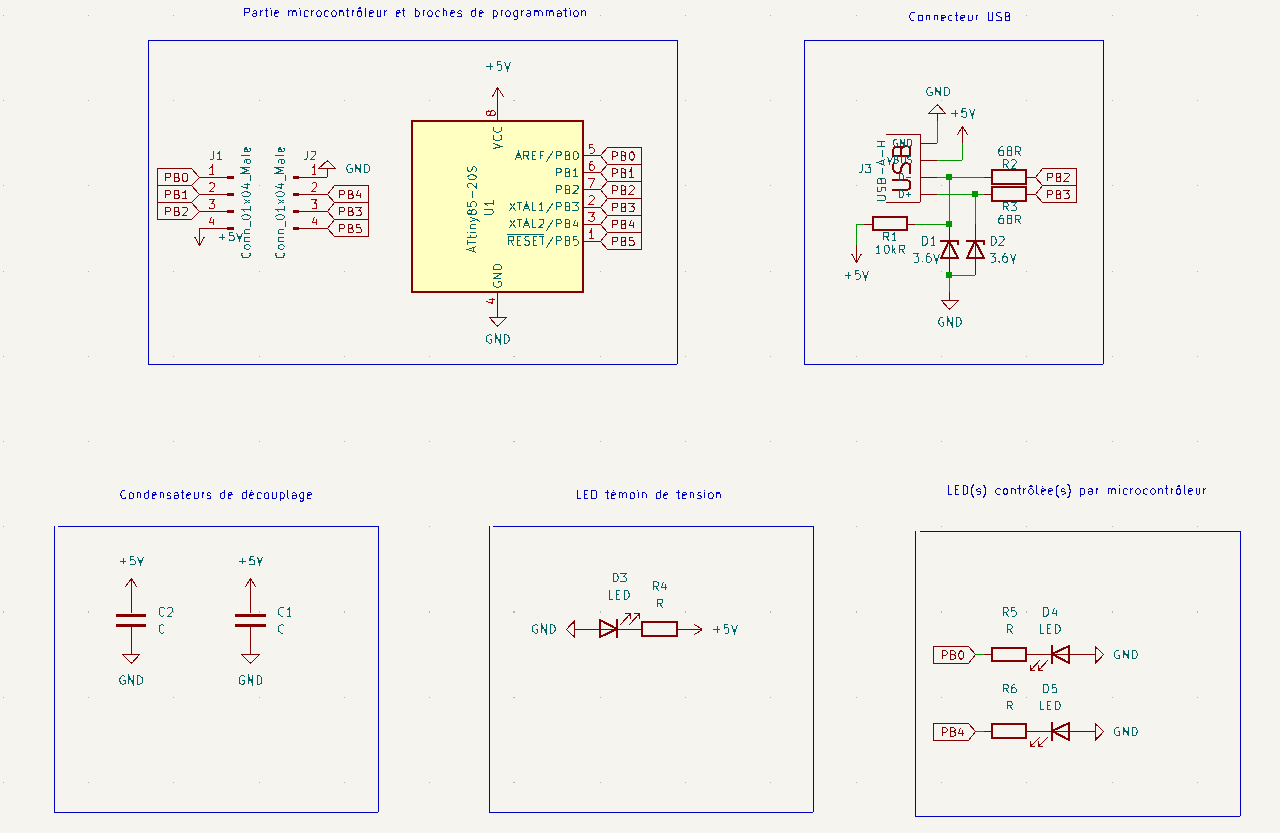Click the 'ATtiny85-20S' value text on U1
The image size is (1280, 833).
[473, 210]
